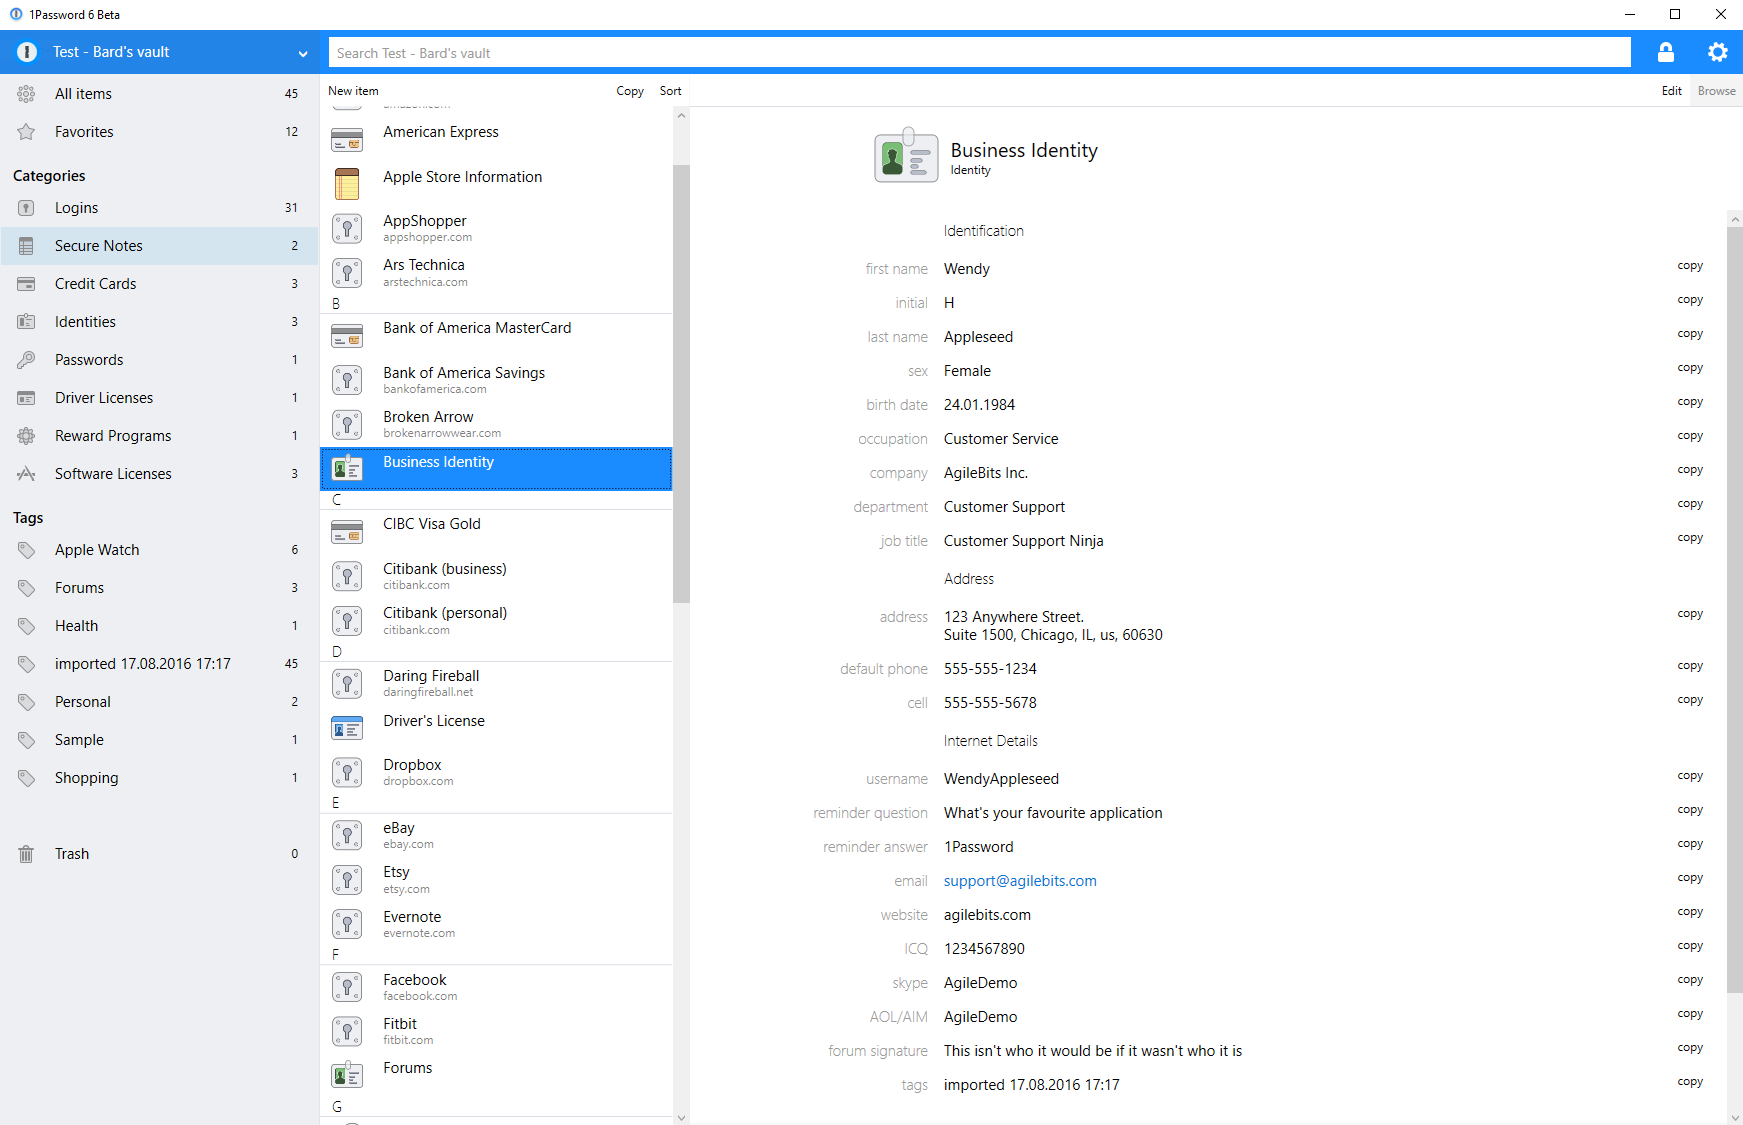This screenshot has width=1743, height=1125.
Task: Select the Forums tag
Action: pyautogui.click(x=160, y=588)
